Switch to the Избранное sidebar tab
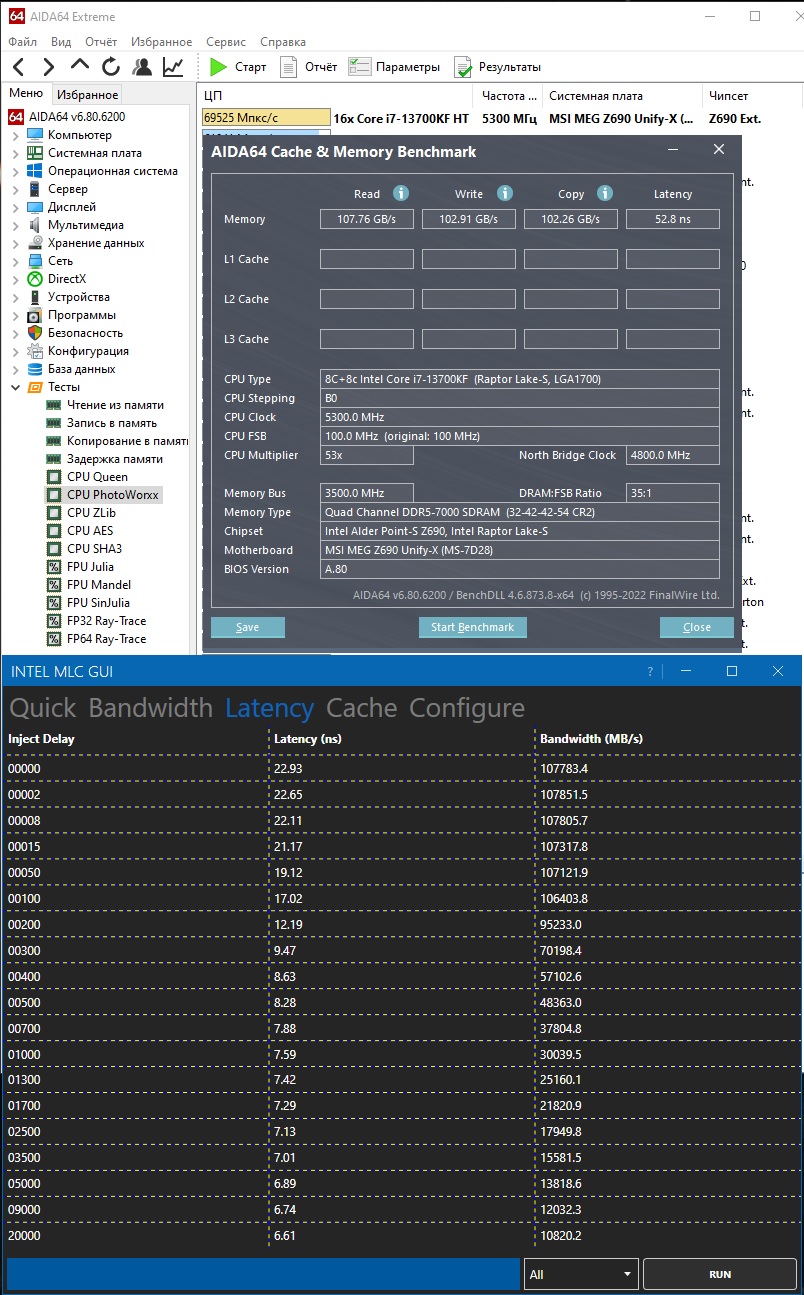The image size is (804, 1295). 88,95
